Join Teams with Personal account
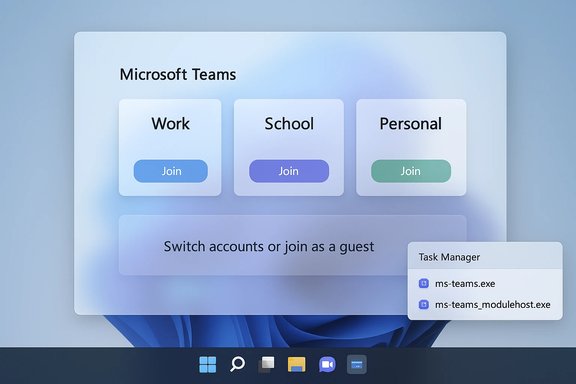 (x=411, y=171)
